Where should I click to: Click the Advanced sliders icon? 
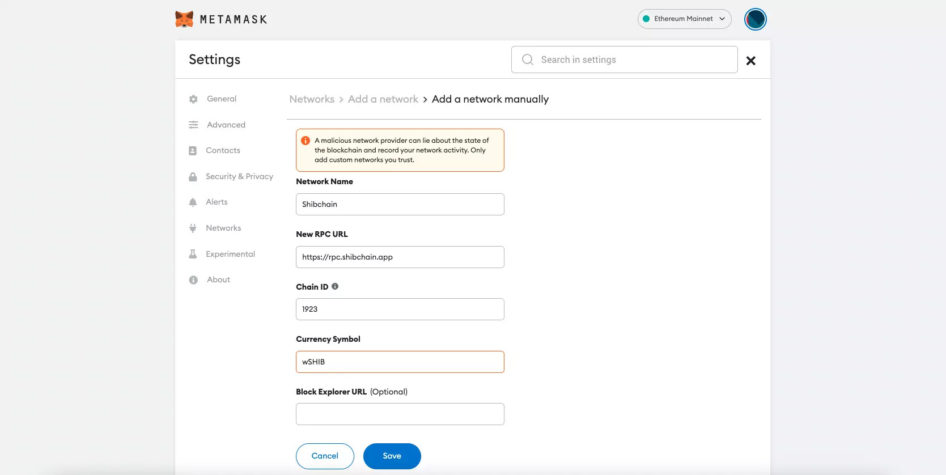(x=193, y=125)
